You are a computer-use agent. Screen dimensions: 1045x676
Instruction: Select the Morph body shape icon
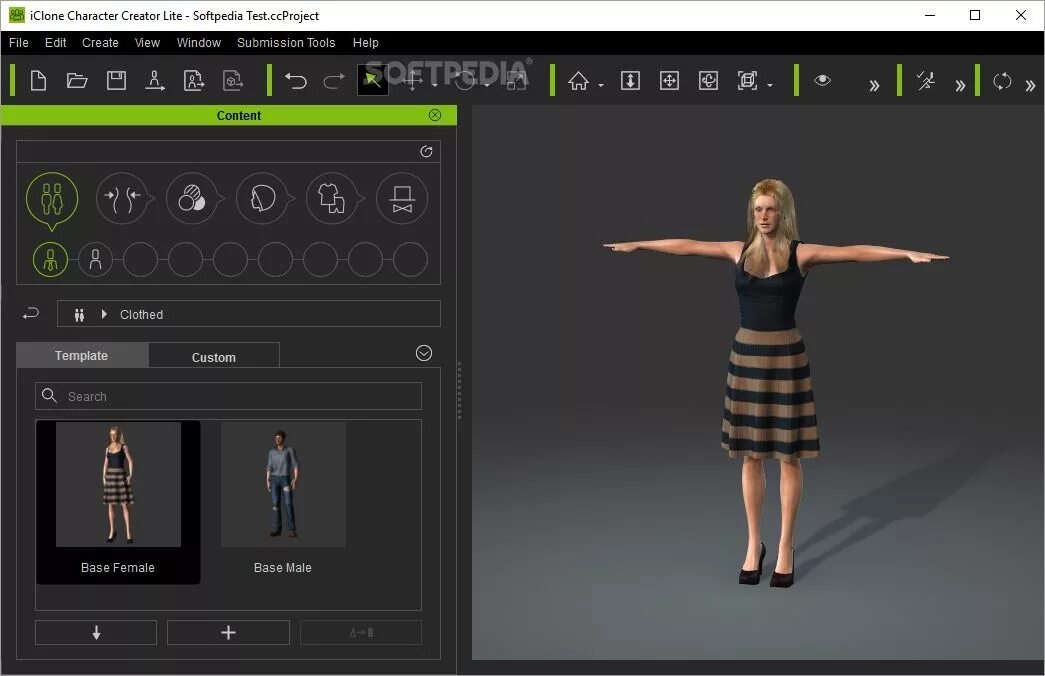[x=122, y=198]
